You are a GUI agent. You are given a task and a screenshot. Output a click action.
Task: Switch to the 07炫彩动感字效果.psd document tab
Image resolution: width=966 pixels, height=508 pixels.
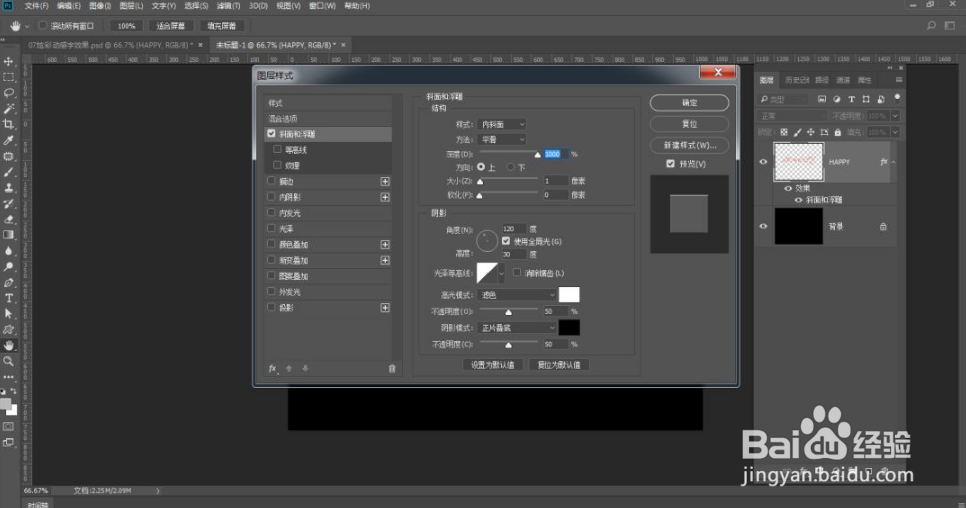point(110,45)
